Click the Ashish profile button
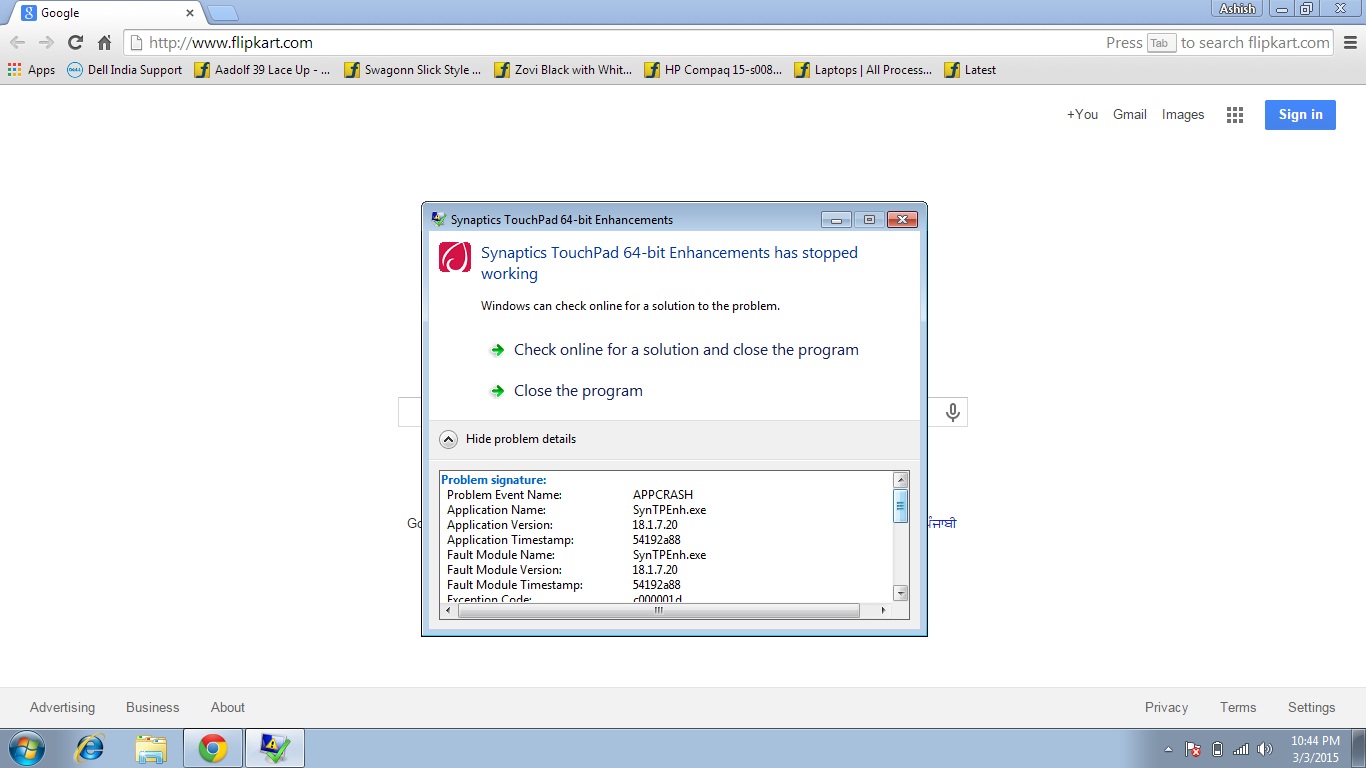1366x768 pixels. coord(1237,8)
